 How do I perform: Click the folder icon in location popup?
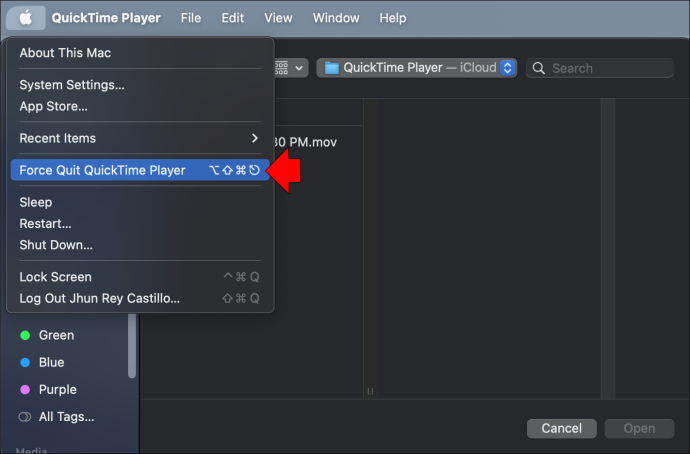point(331,68)
